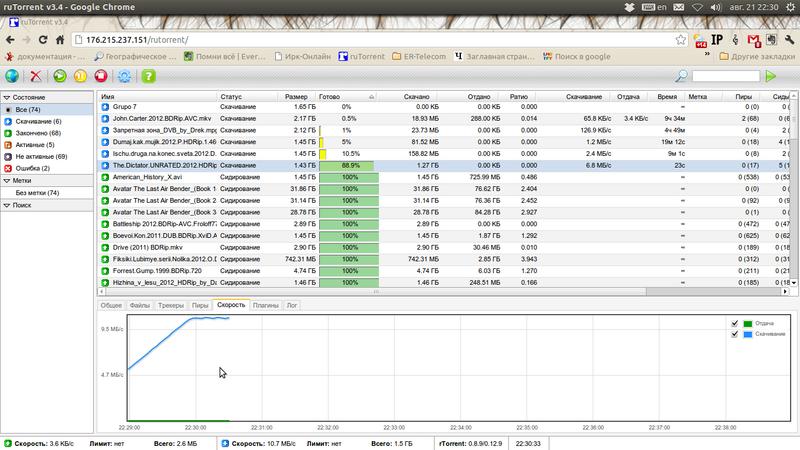
Task: Open network indicator in top panel
Action: pyautogui.click(x=697, y=7)
